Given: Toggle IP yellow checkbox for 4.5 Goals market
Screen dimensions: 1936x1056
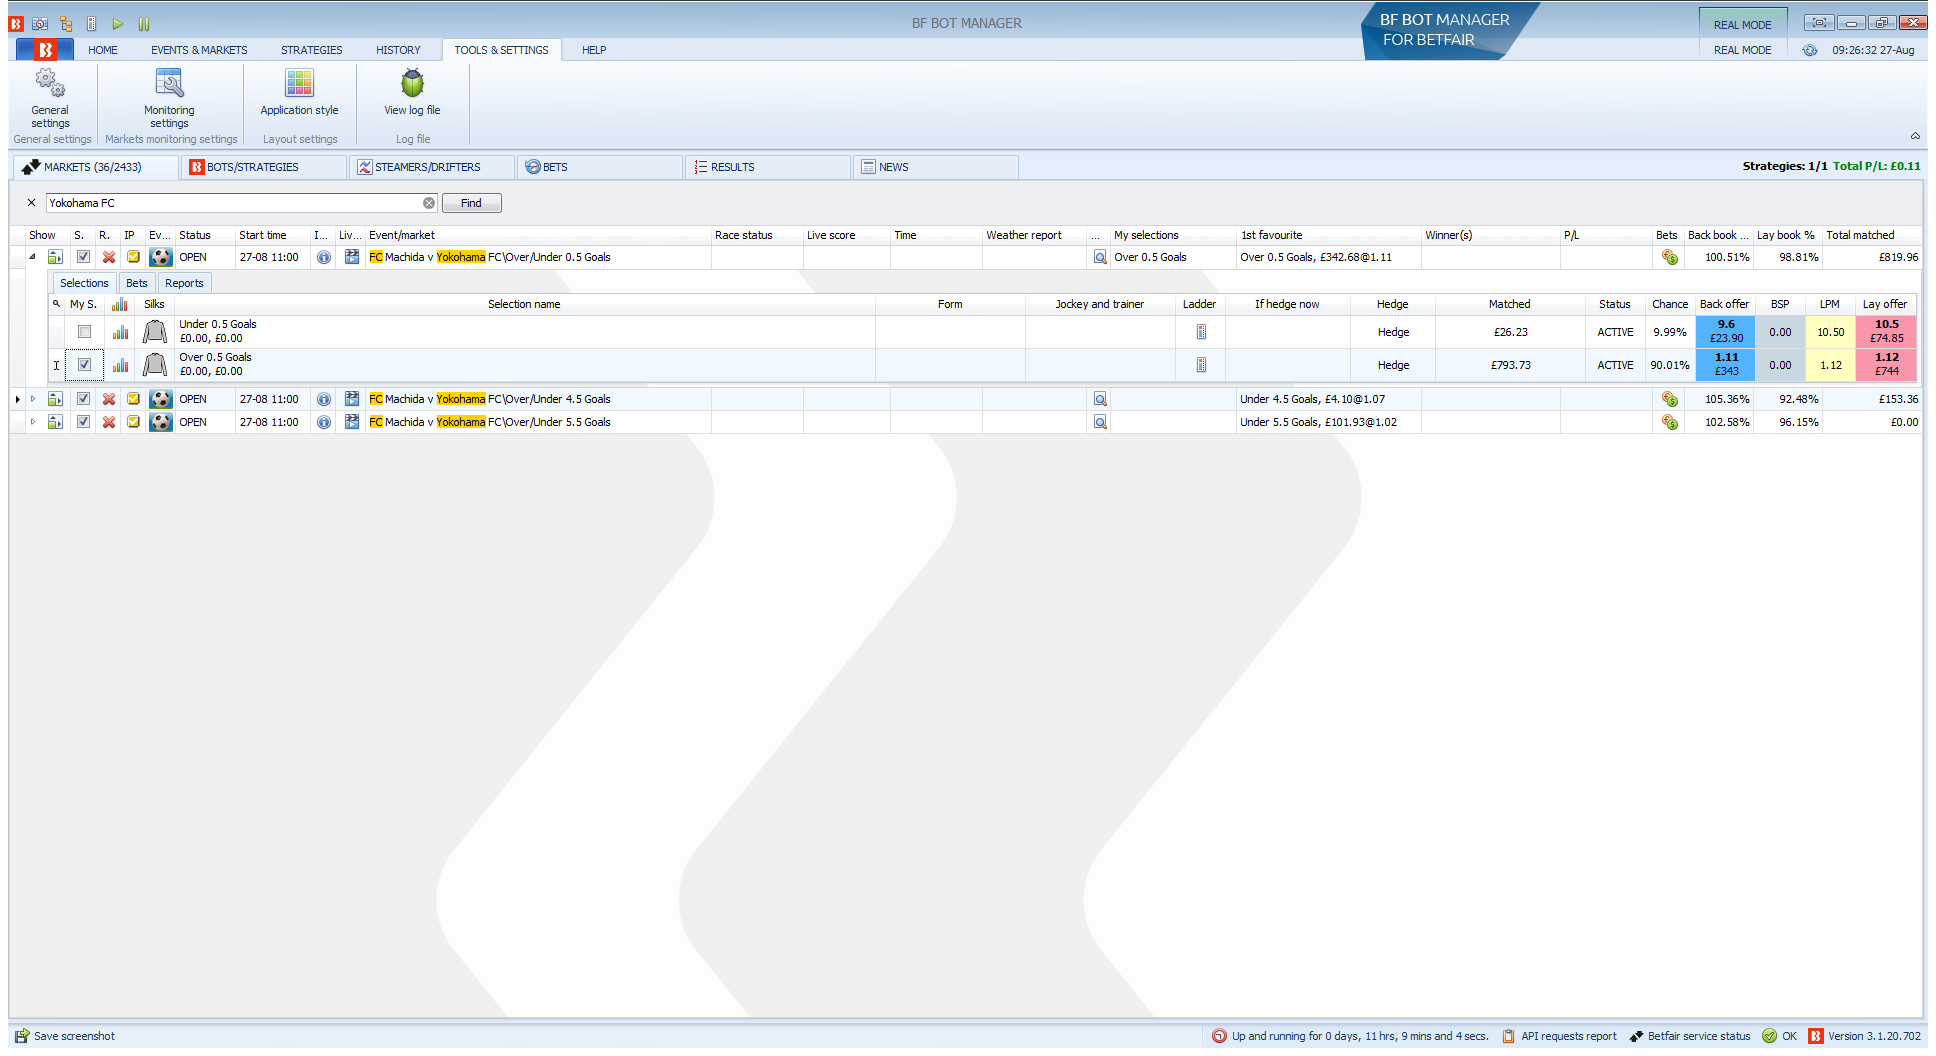Looking at the screenshot, I should pos(133,399).
